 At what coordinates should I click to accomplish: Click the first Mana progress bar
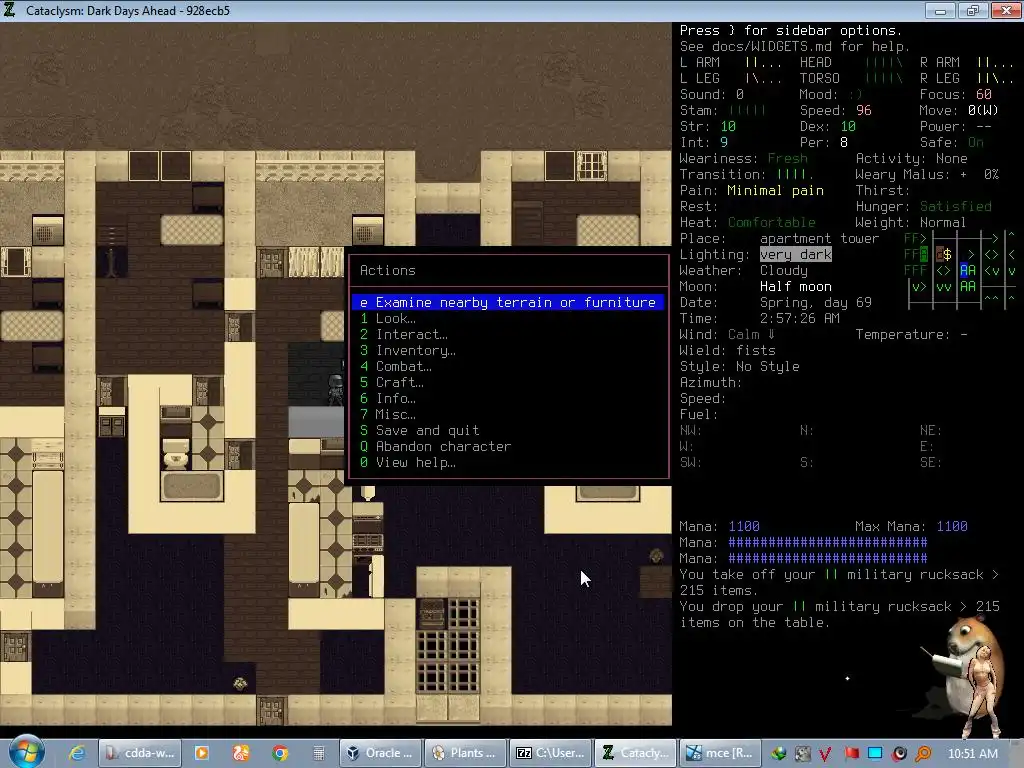click(827, 543)
